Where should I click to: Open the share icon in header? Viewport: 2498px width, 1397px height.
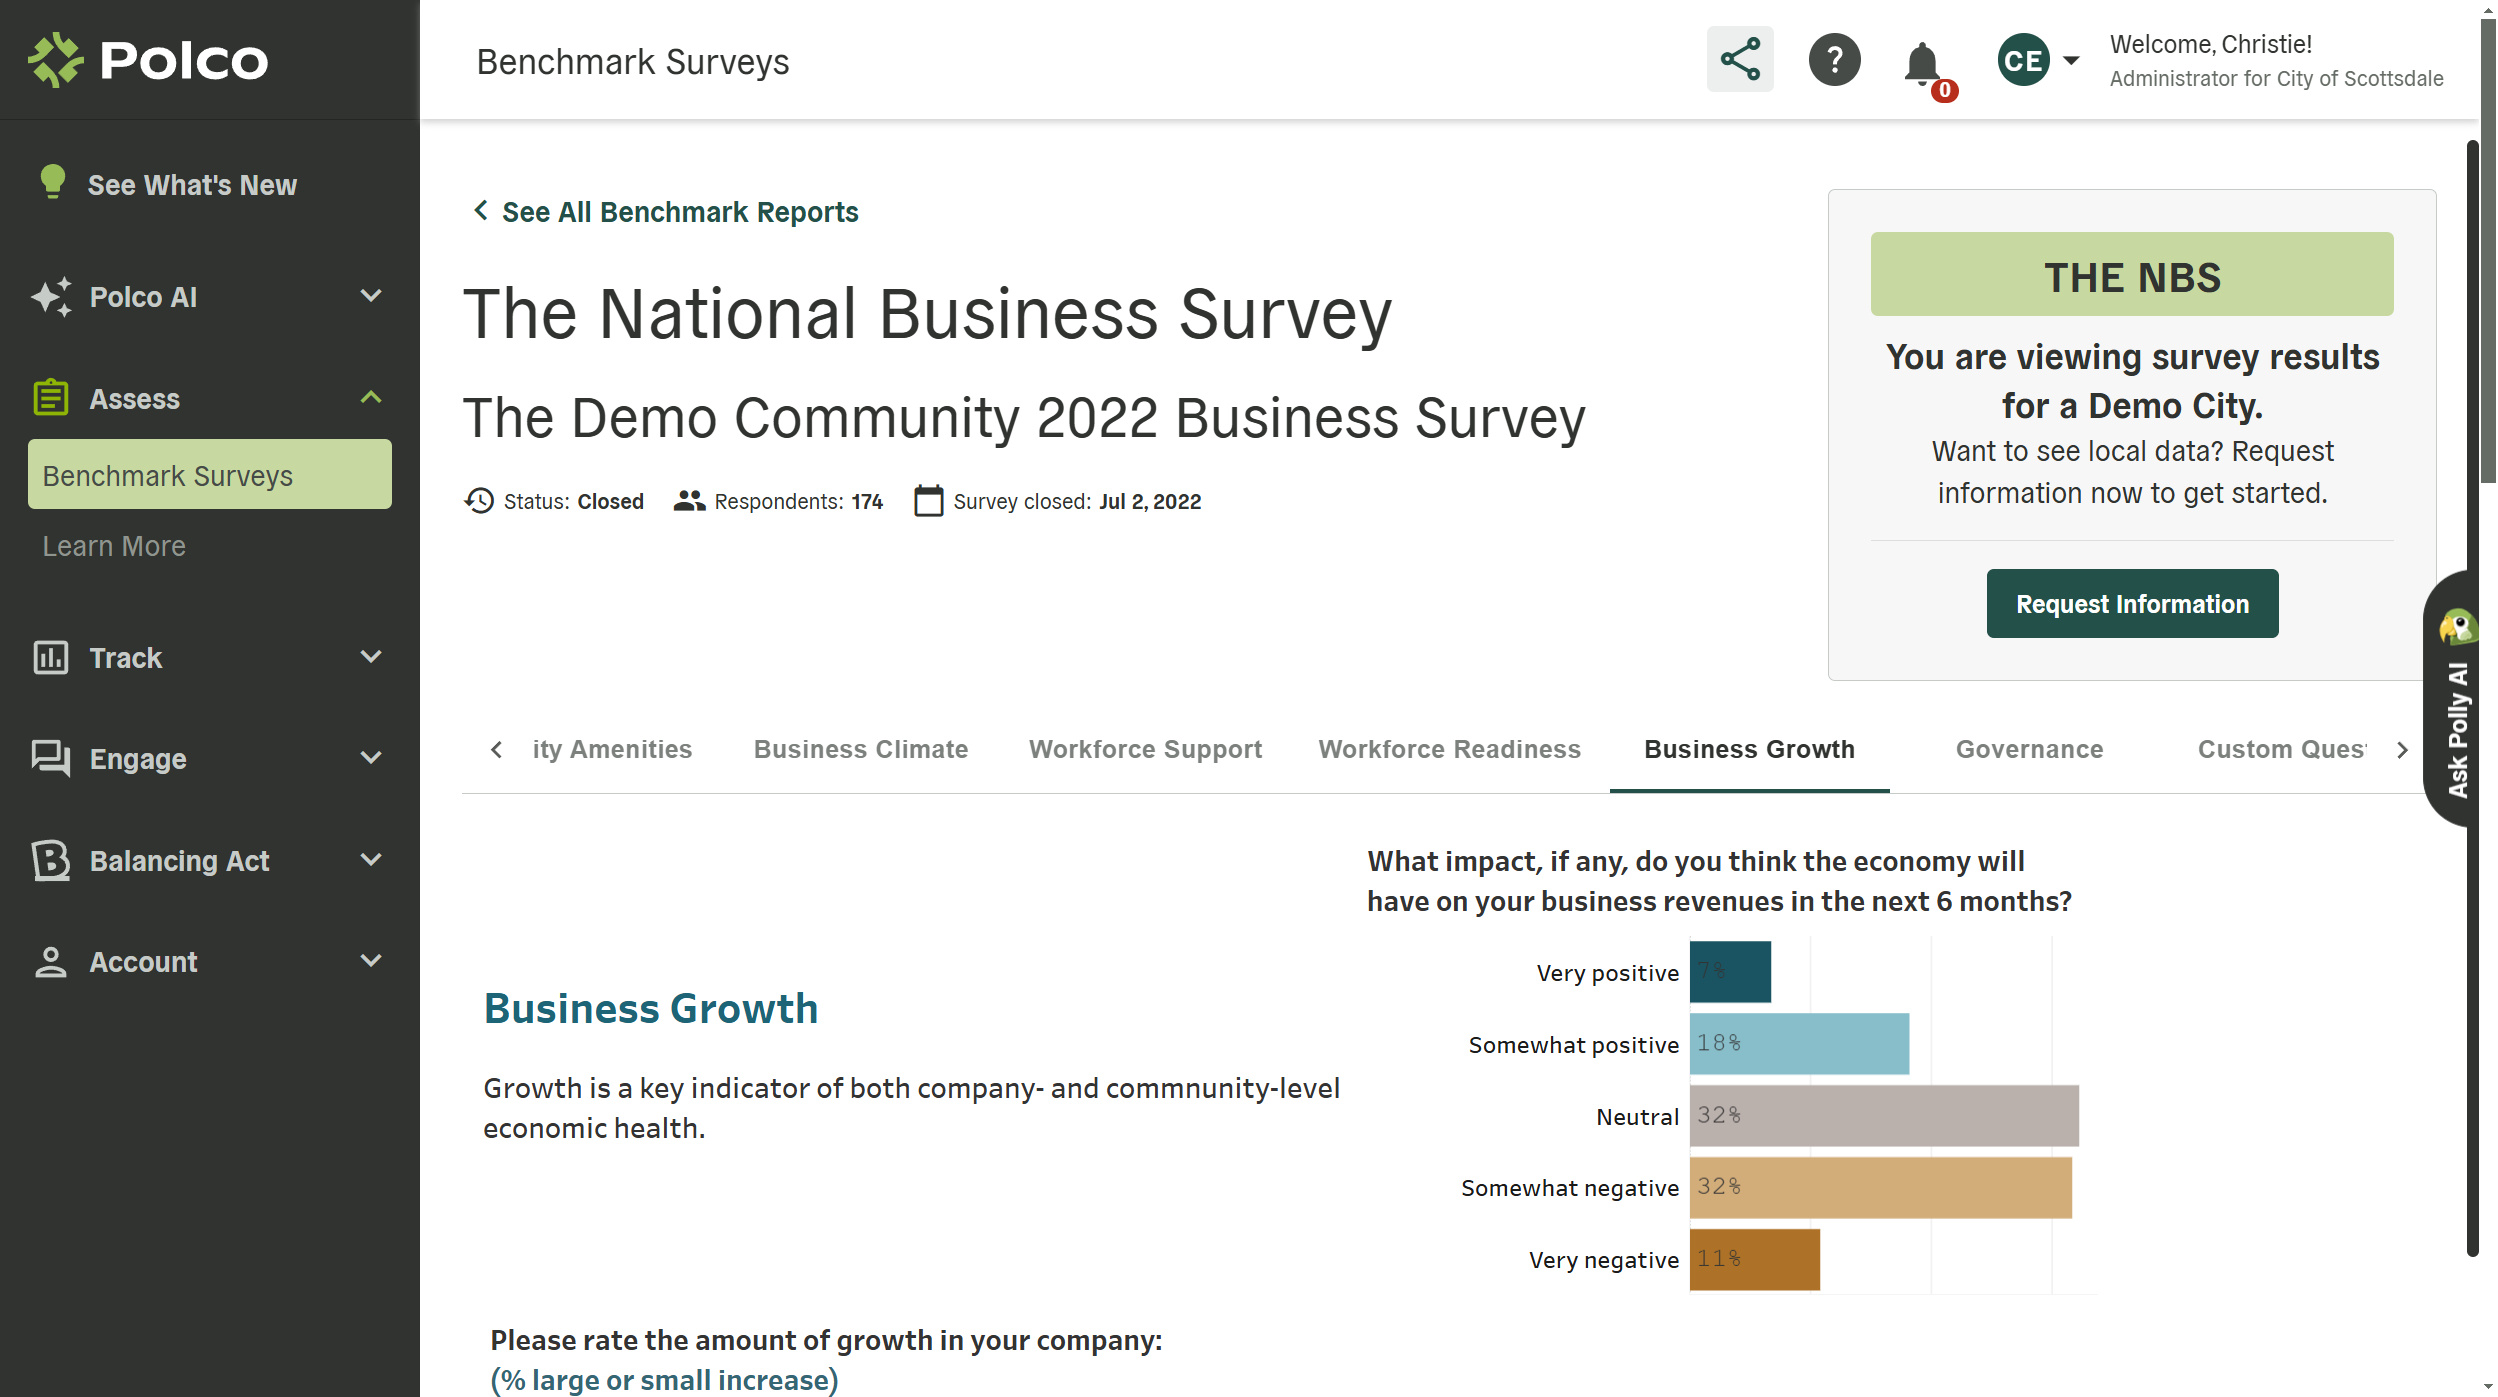[1740, 60]
